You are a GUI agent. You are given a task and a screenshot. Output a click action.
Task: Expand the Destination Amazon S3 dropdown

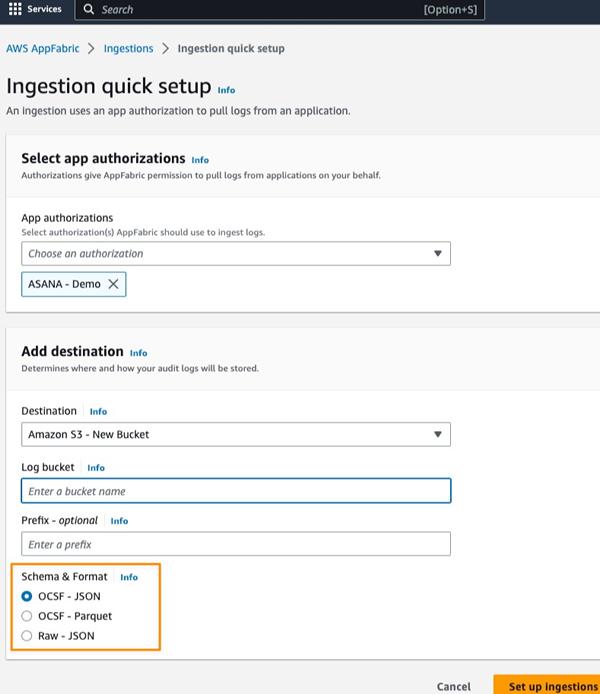point(236,434)
